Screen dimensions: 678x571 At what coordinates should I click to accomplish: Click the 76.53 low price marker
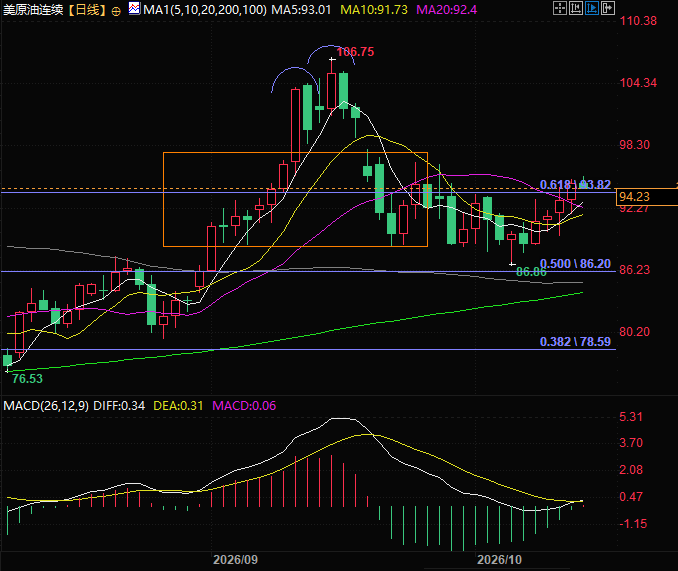pyautogui.click(x=27, y=379)
